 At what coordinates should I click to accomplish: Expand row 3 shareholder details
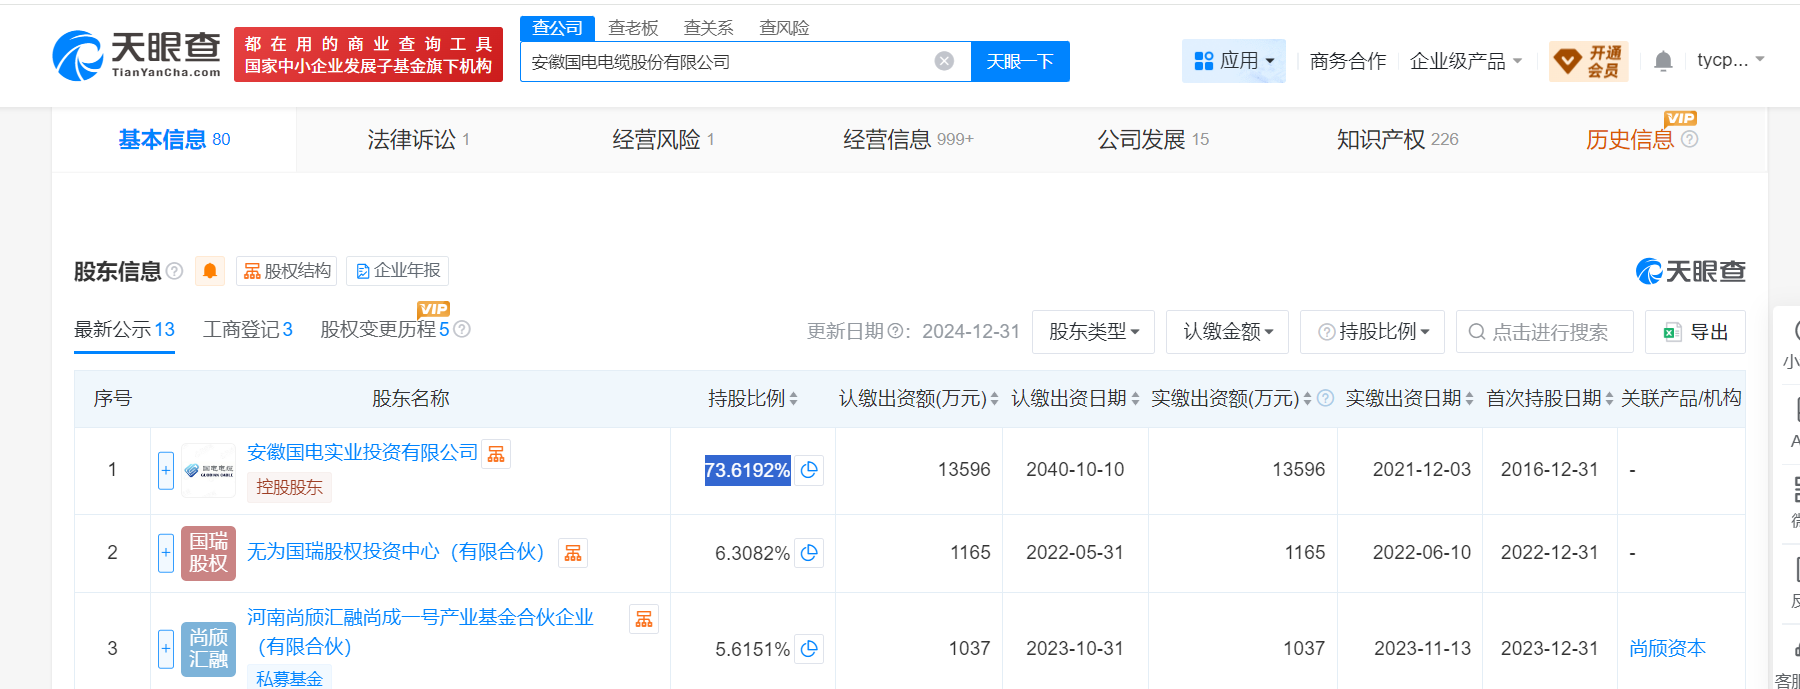pos(166,648)
